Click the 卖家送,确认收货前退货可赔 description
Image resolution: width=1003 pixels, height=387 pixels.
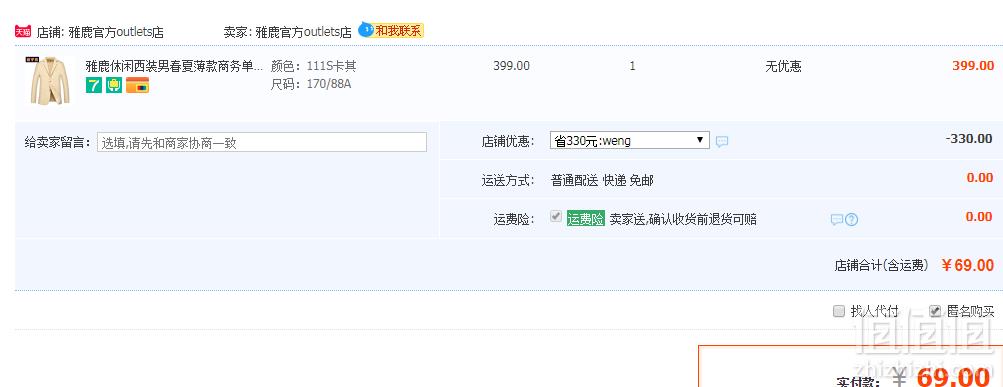(683, 220)
